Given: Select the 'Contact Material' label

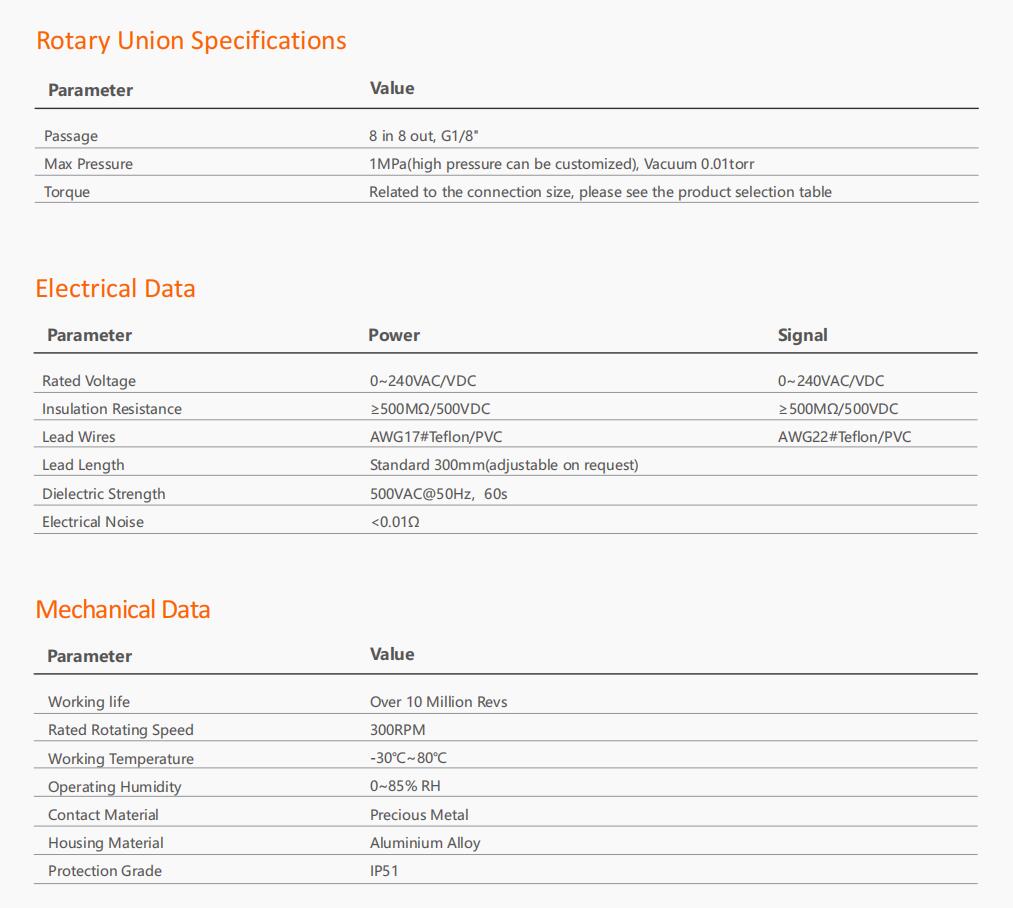Looking at the screenshot, I should 103,815.
